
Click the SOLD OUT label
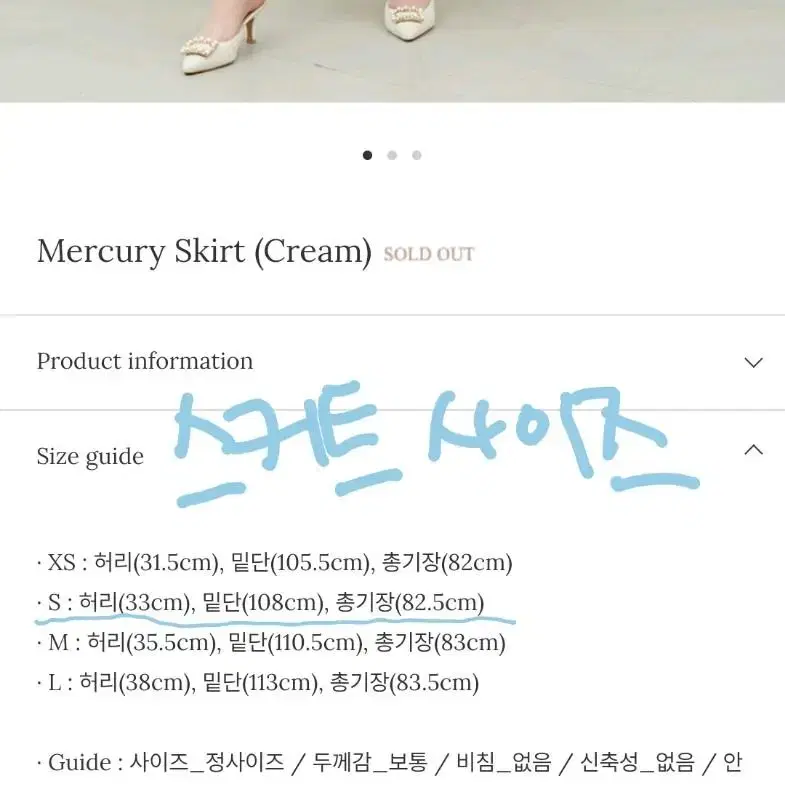click(429, 254)
